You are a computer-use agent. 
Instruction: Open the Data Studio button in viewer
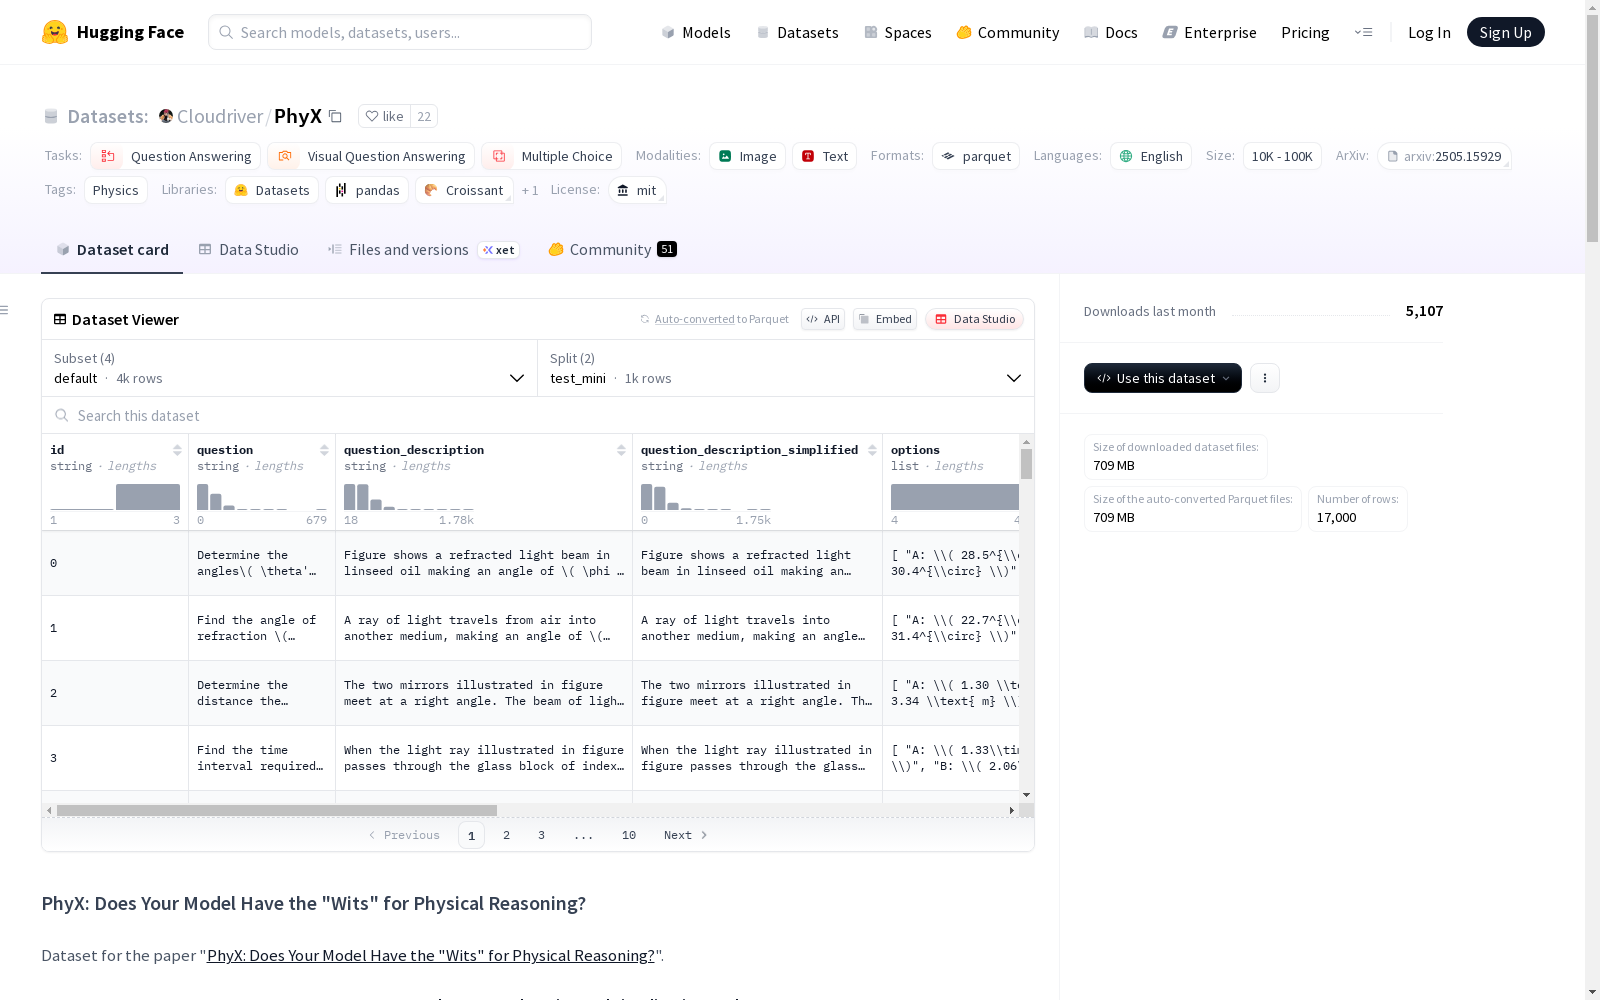(x=974, y=319)
